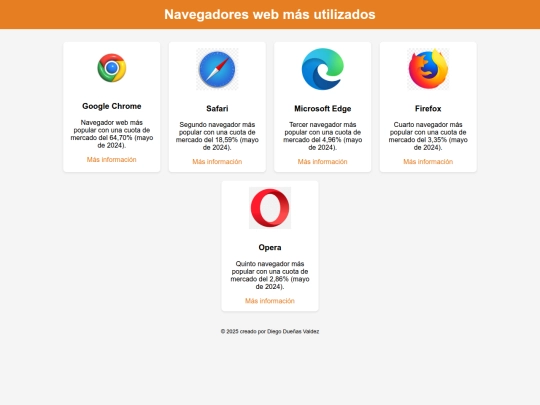Select the Firefox card heading
The width and height of the screenshot is (540, 405).
428,108
